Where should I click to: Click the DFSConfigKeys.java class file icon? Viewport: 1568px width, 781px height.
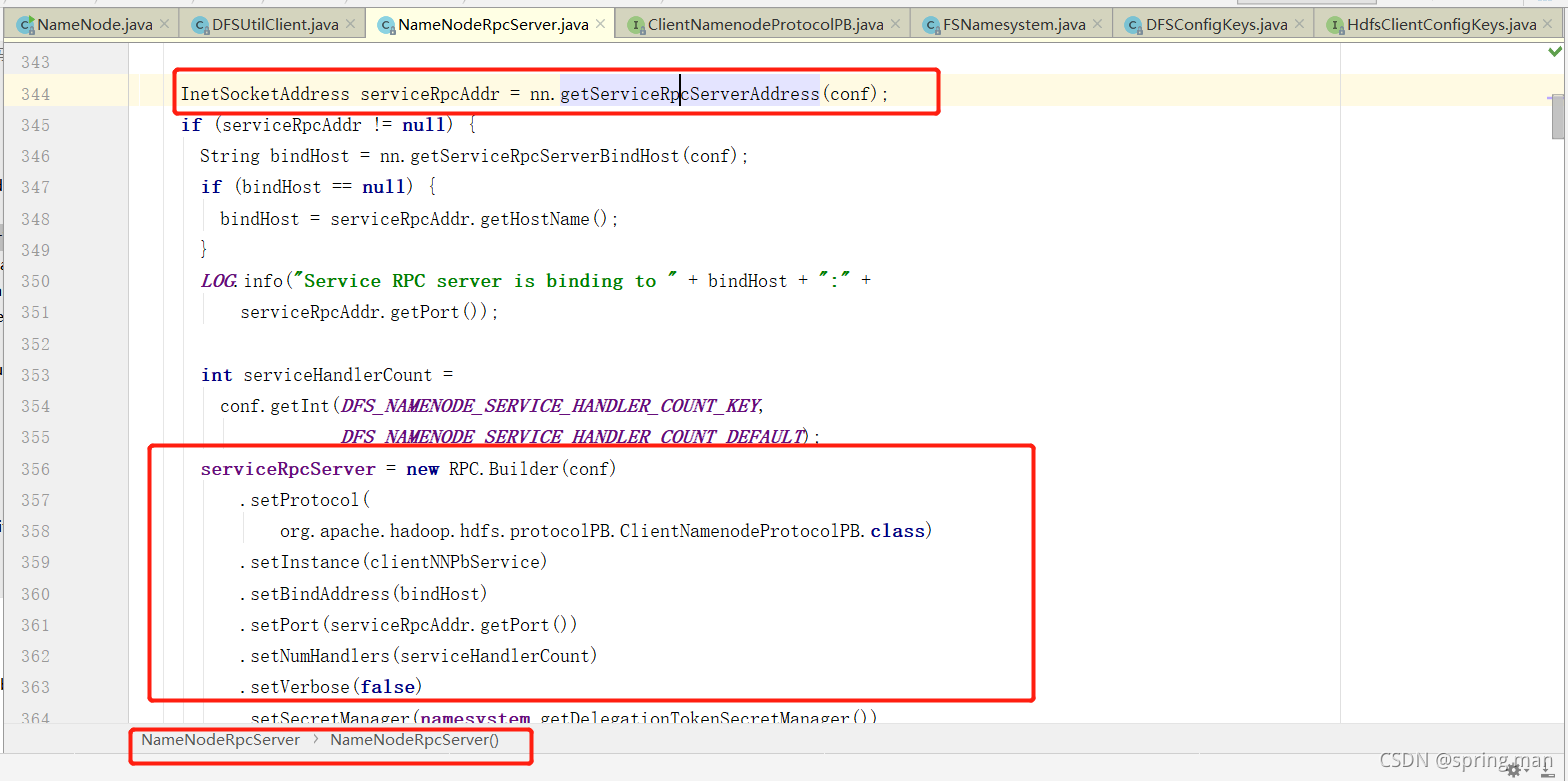[x=1132, y=24]
